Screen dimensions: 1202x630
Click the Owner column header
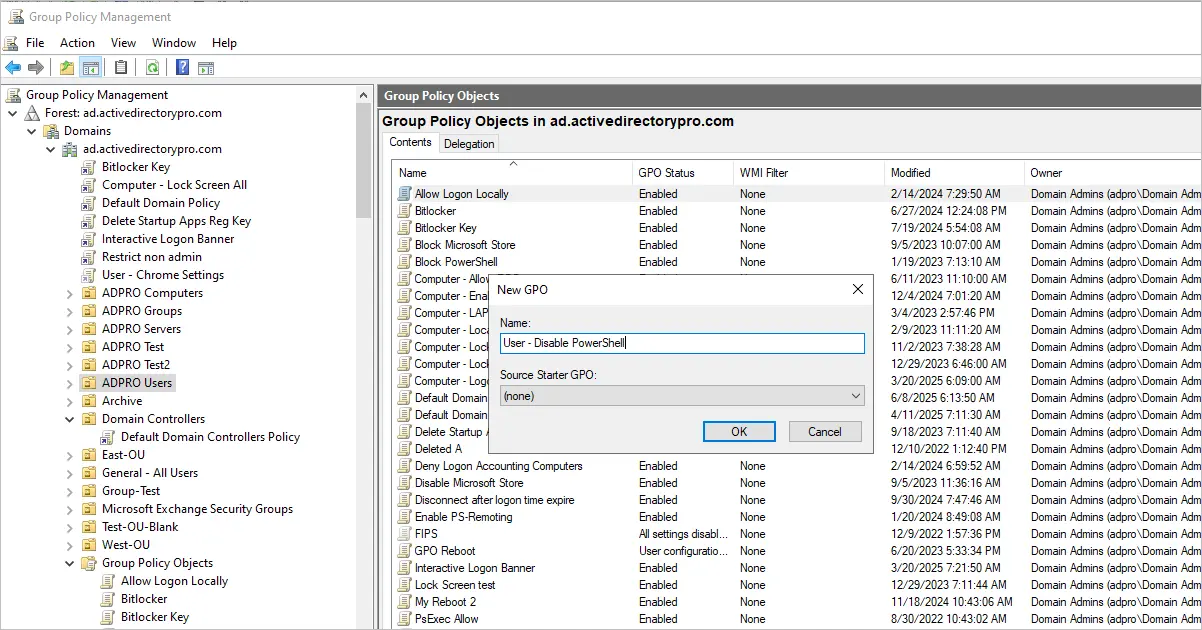1113,173
